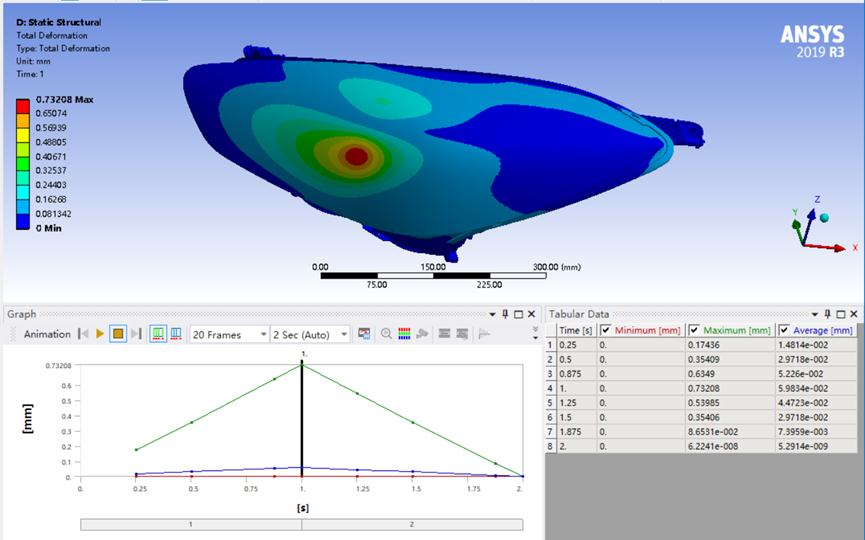Click the green maximum curve point at 0.25 s
The image size is (865, 540).
tap(136, 450)
